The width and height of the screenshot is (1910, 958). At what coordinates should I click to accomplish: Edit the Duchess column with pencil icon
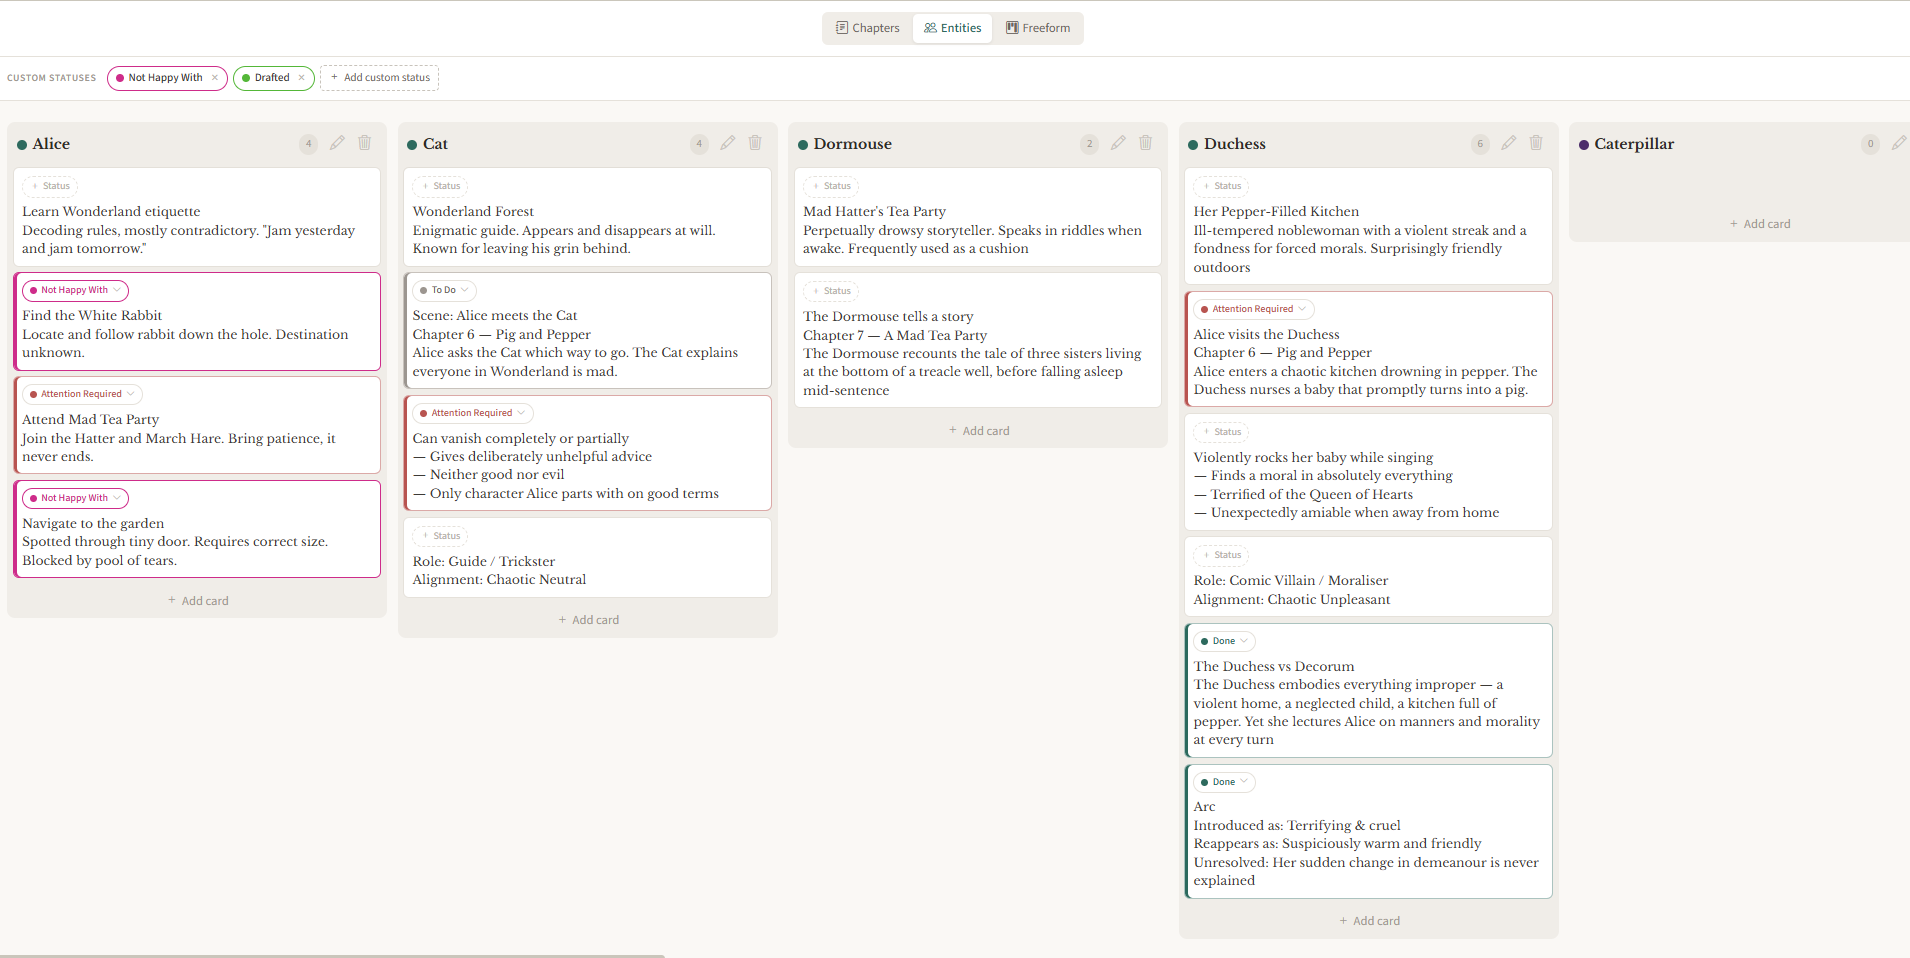1509,143
